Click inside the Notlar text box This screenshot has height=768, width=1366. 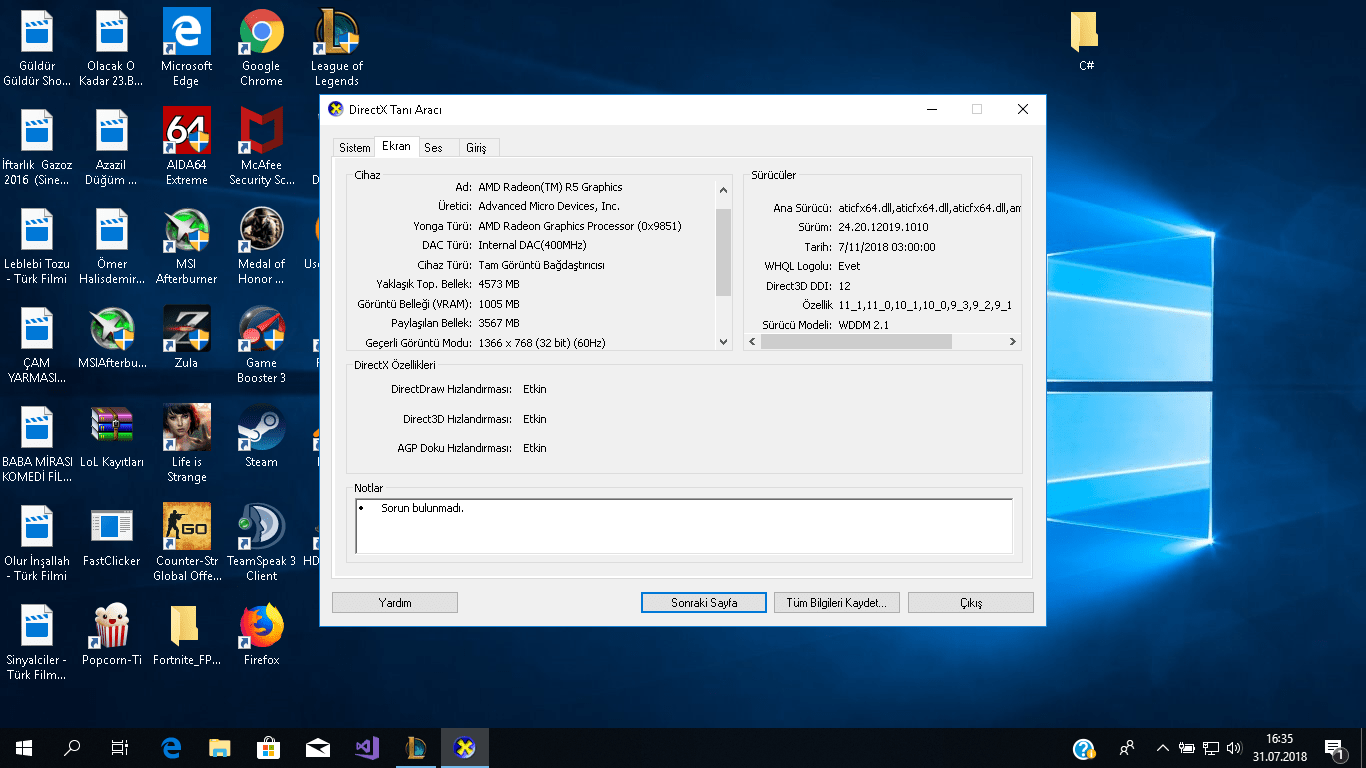(x=684, y=526)
